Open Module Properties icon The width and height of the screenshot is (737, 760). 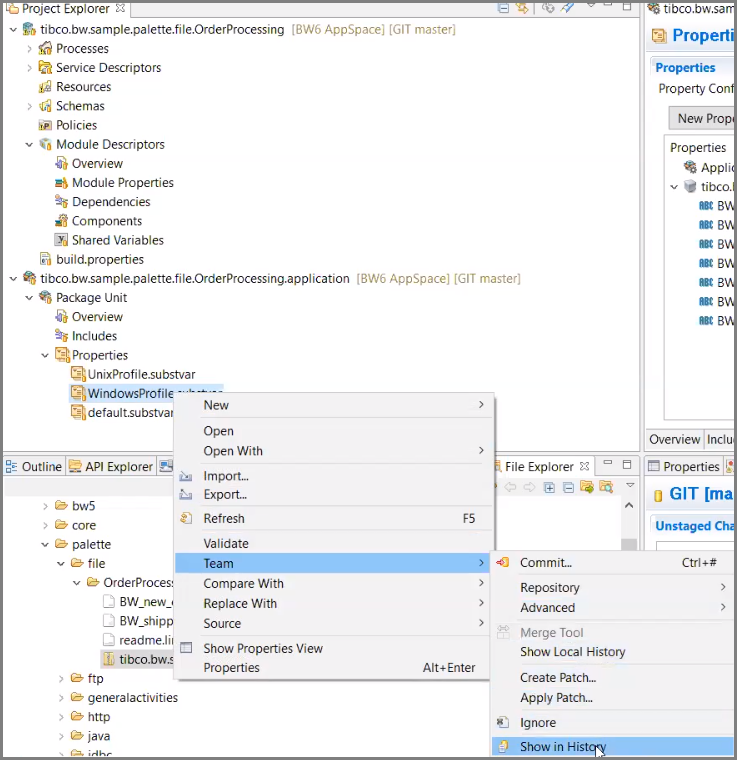click(x=61, y=183)
